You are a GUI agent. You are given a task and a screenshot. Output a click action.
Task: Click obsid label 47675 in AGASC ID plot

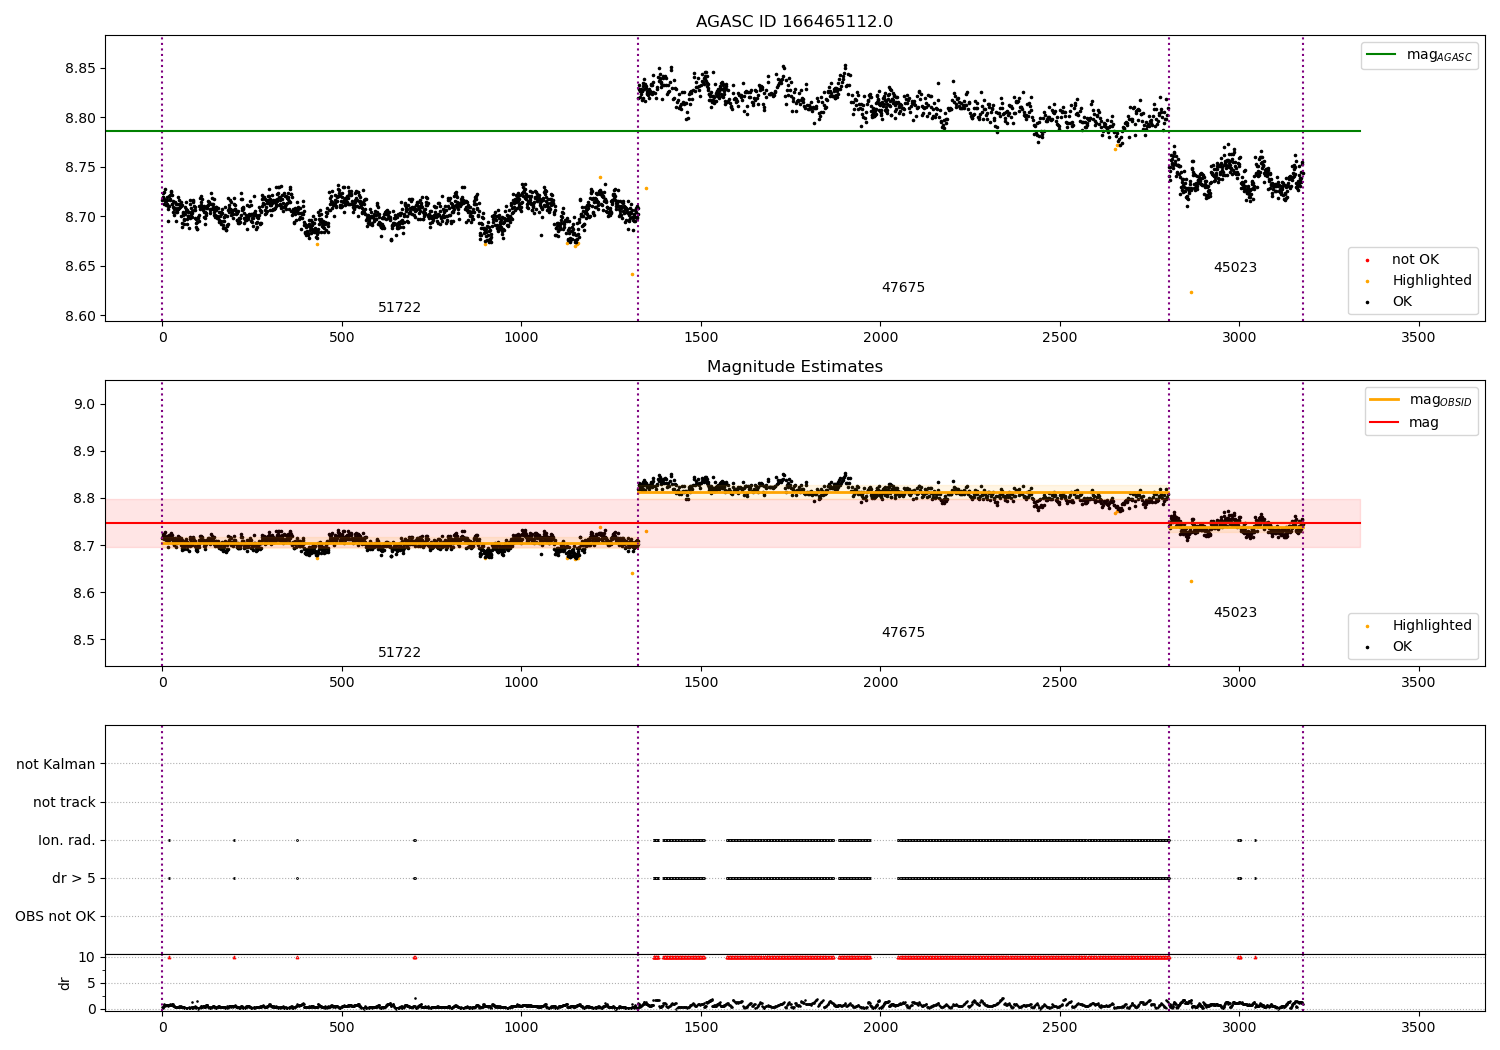pos(903,288)
